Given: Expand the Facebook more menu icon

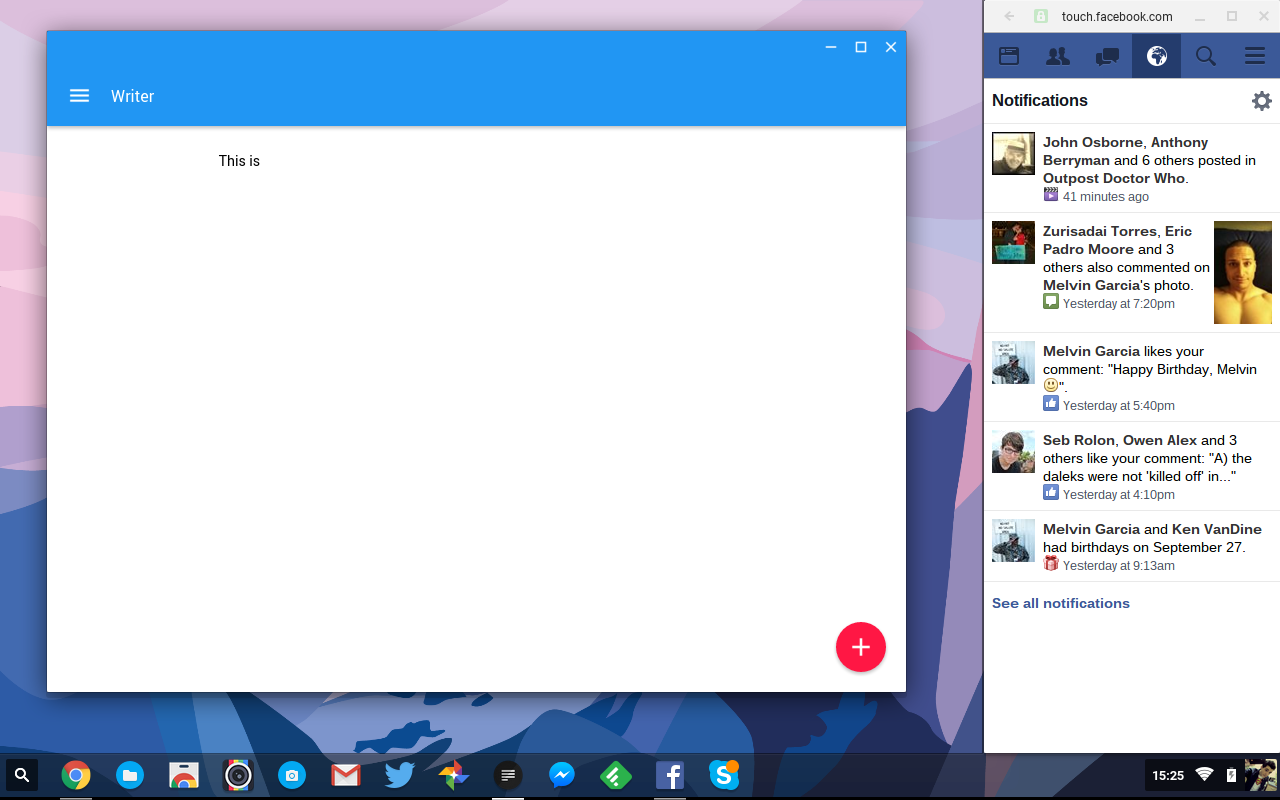Looking at the screenshot, I should click(x=1255, y=56).
